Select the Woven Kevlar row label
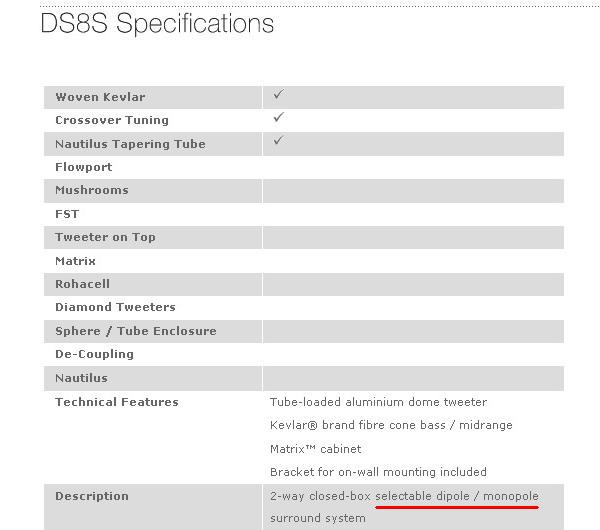600x530 pixels. pyautogui.click(x=100, y=97)
